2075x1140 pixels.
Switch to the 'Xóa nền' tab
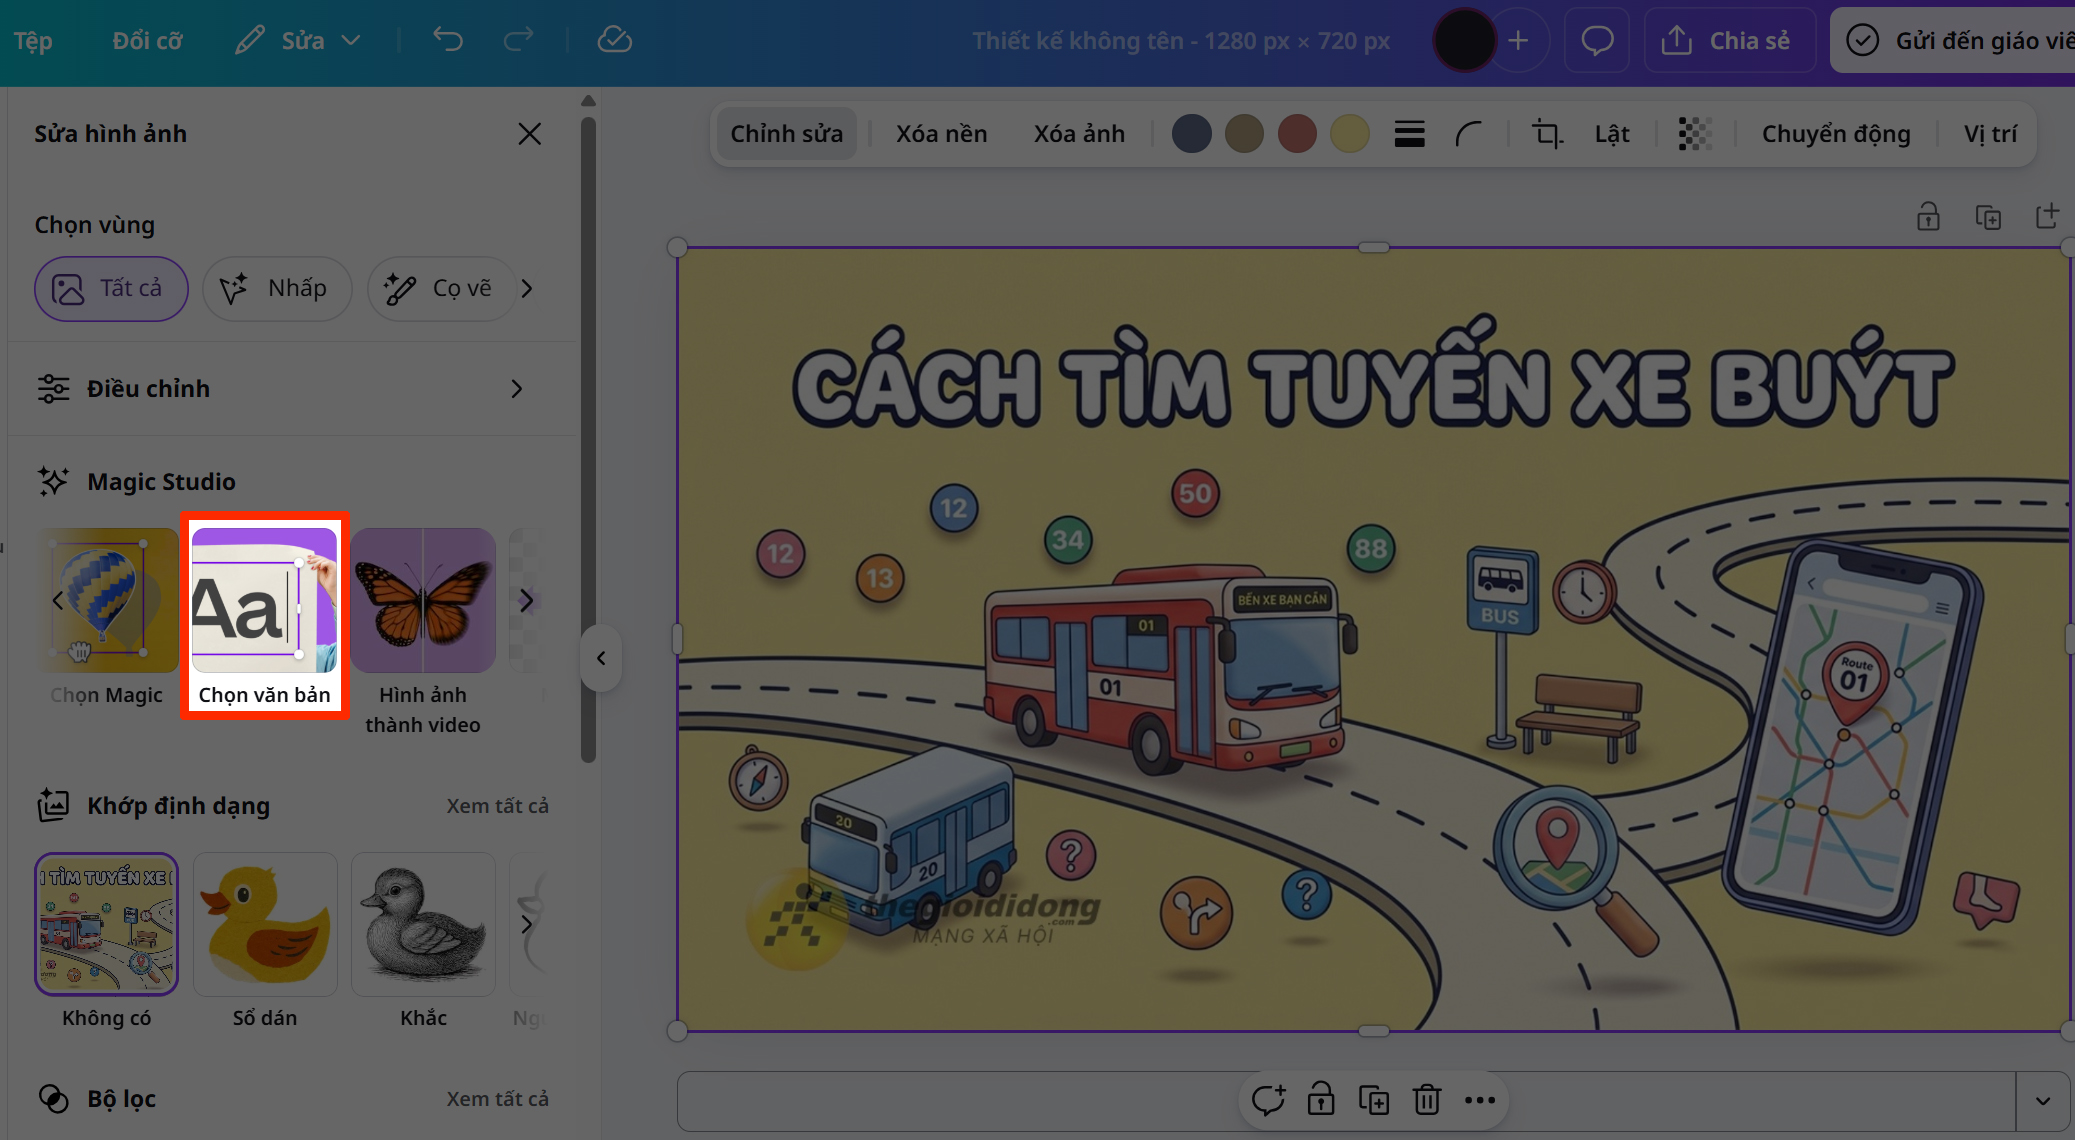pos(941,133)
